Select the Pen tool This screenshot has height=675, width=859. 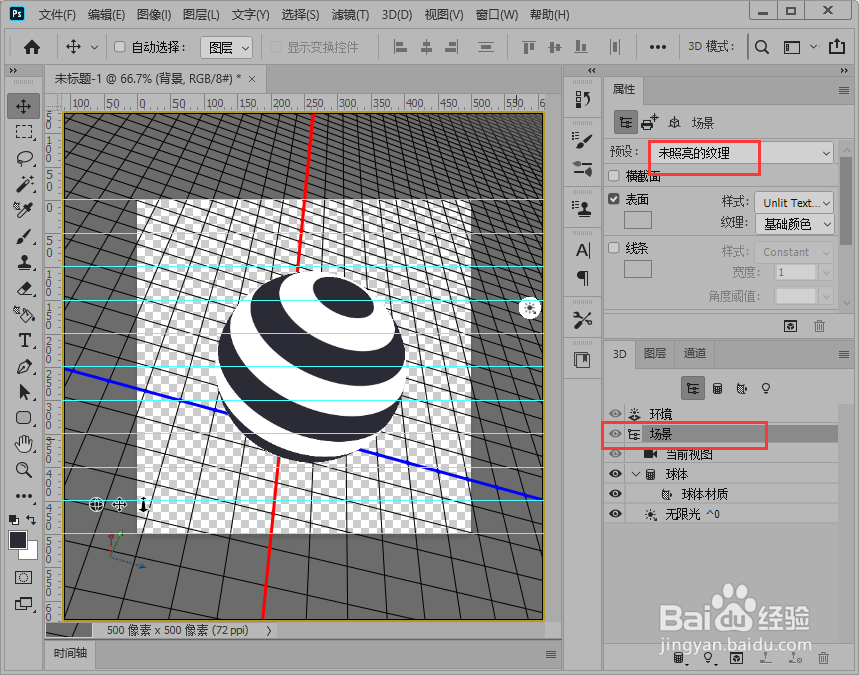click(x=24, y=367)
